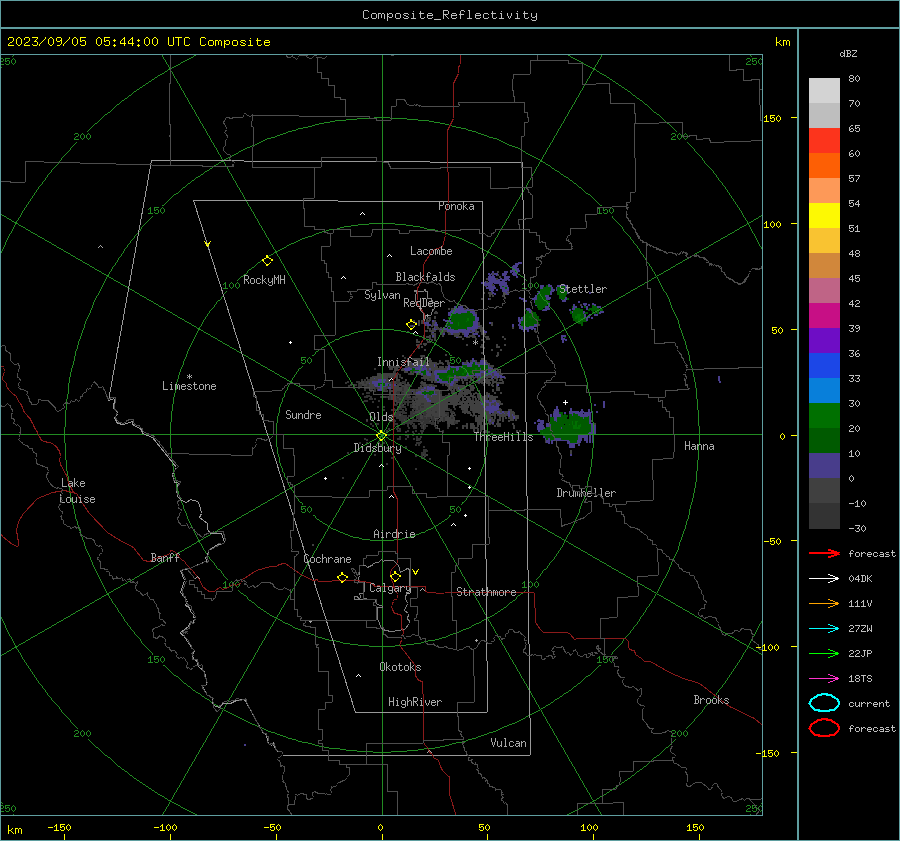The width and height of the screenshot is (900, 841).
Task: Pick the bright green 20-30 dBZ swatch
Action: pos(824,416)
